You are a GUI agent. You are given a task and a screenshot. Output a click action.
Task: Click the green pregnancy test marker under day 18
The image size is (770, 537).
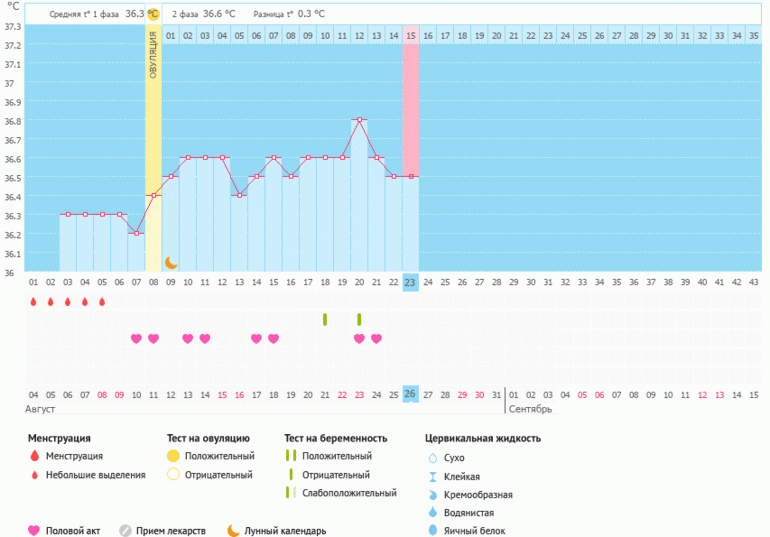click(x=325, y=319)
